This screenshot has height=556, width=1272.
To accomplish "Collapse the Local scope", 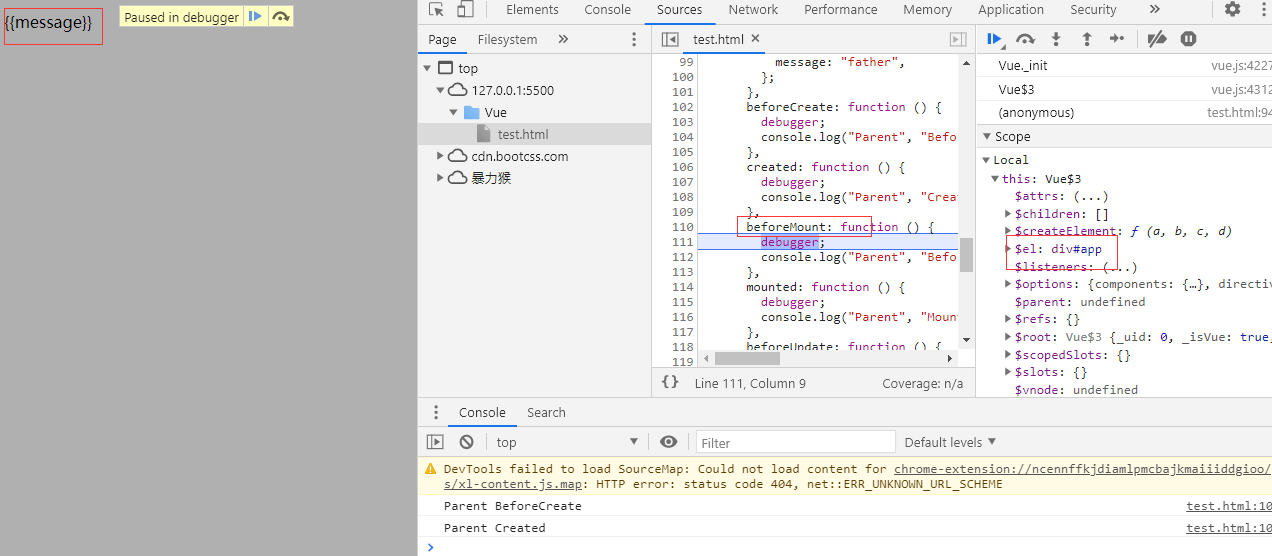I will click(985, 160).
